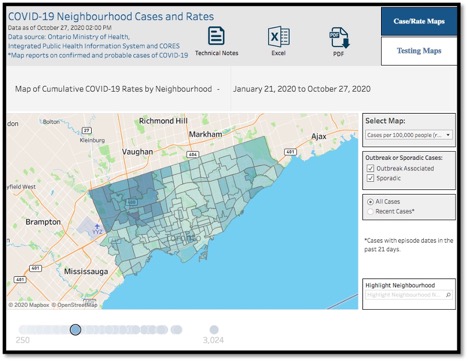Click the 3,024 maximum value label
This screenshot has height=362, width=468.
213,340
